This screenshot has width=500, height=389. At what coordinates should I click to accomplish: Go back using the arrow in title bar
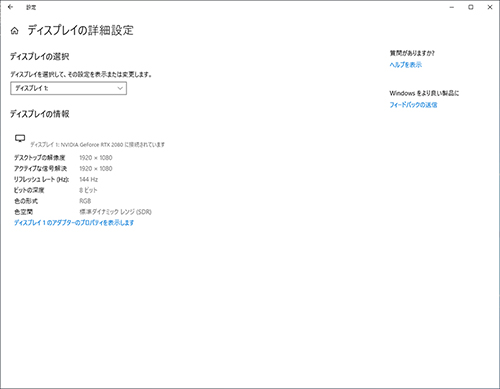point(10,7)
